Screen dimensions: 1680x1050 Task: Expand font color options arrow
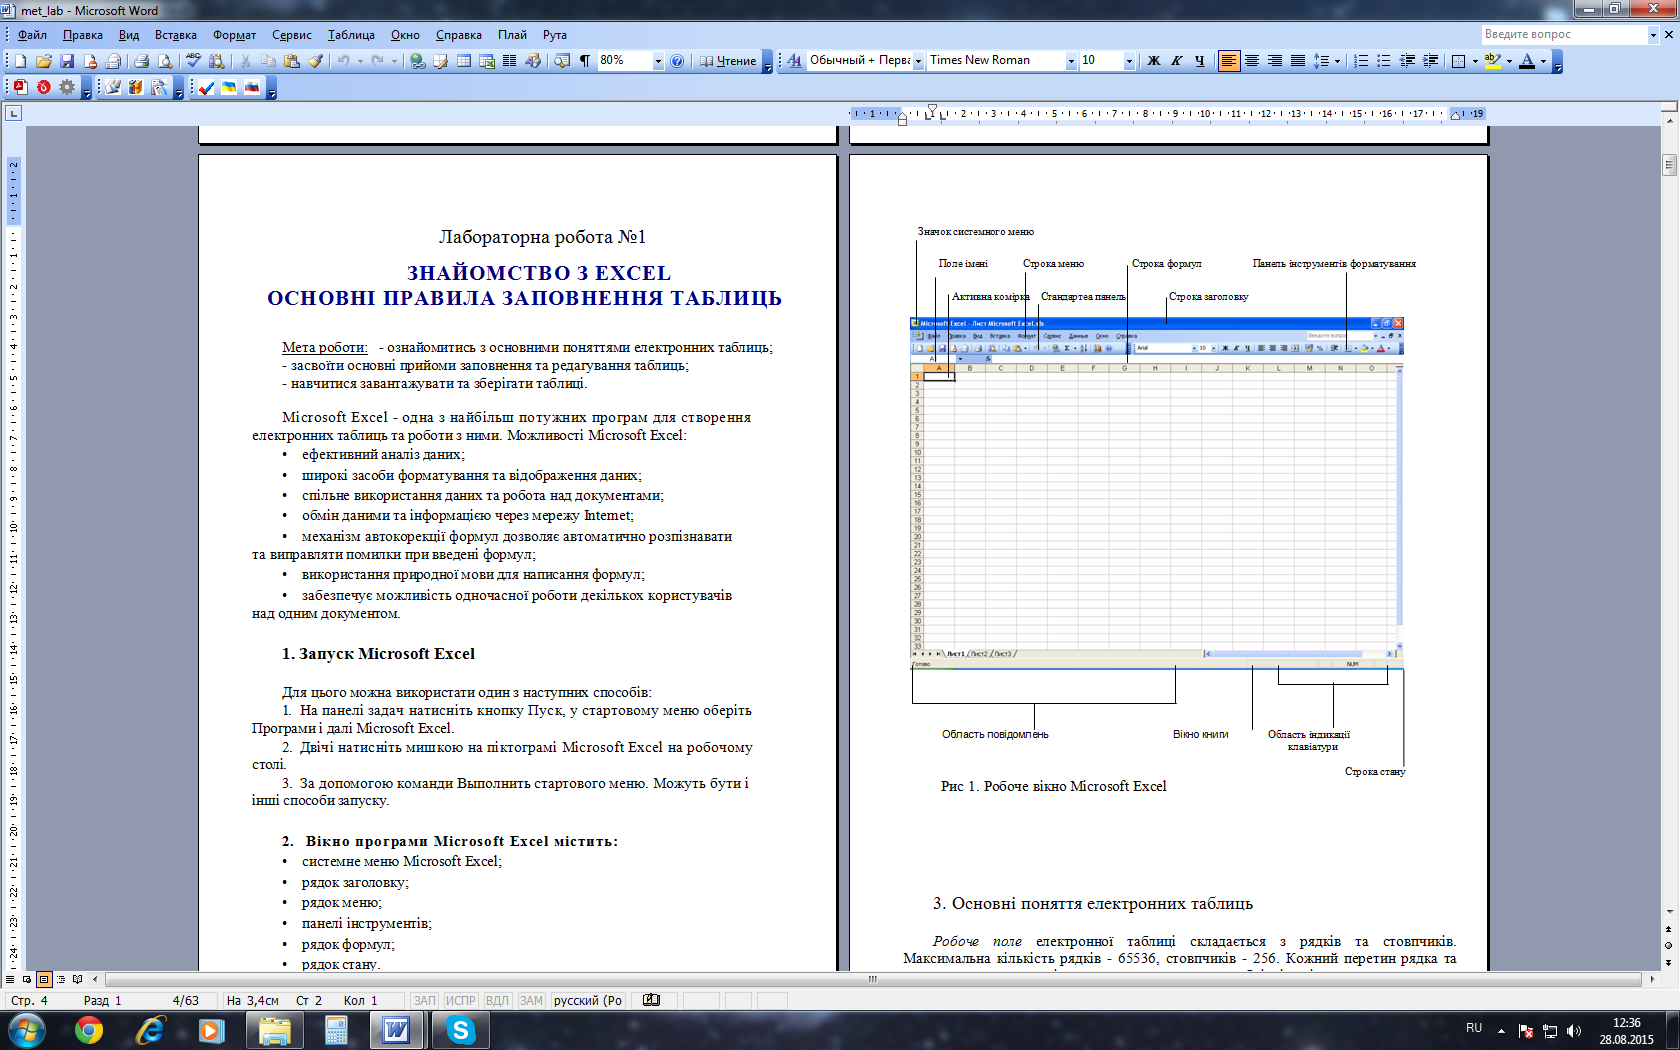pos(1543,61)
